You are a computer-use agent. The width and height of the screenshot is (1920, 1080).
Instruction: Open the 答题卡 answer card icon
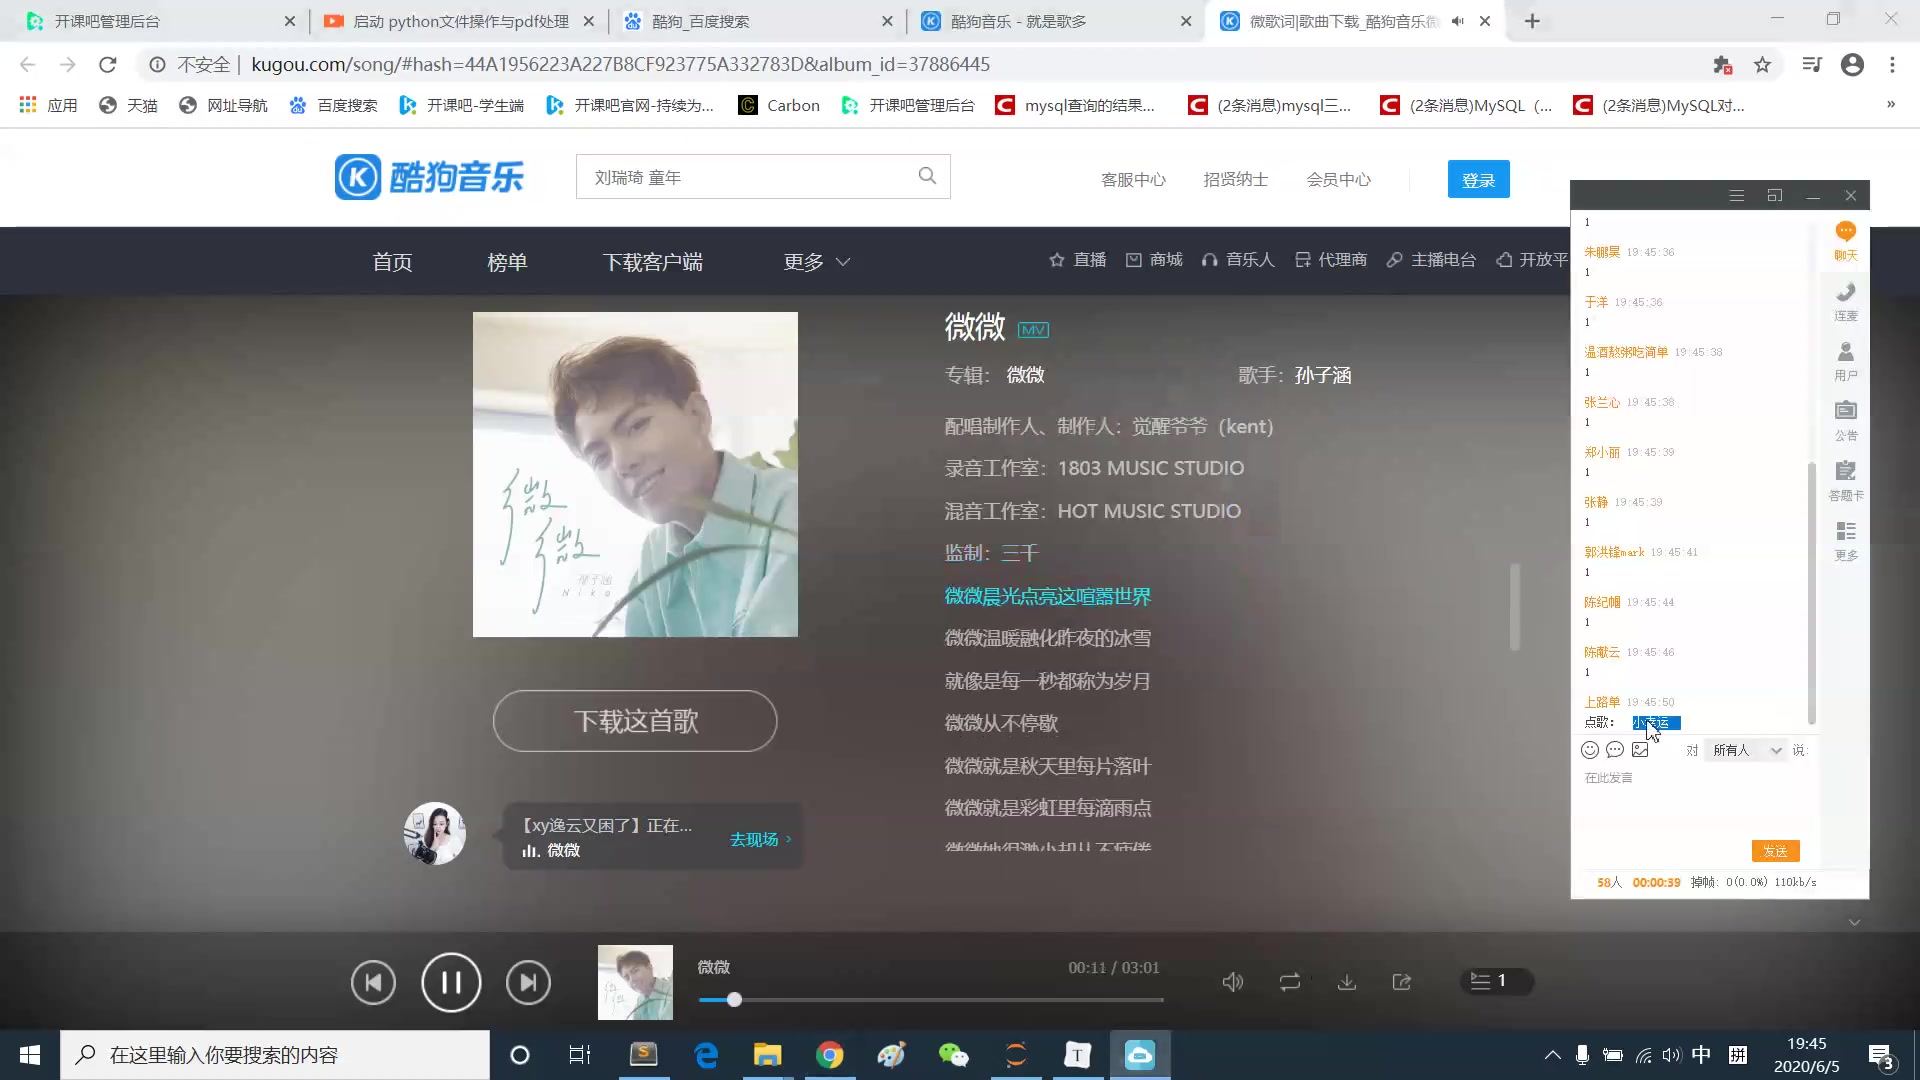[1846, 481]
